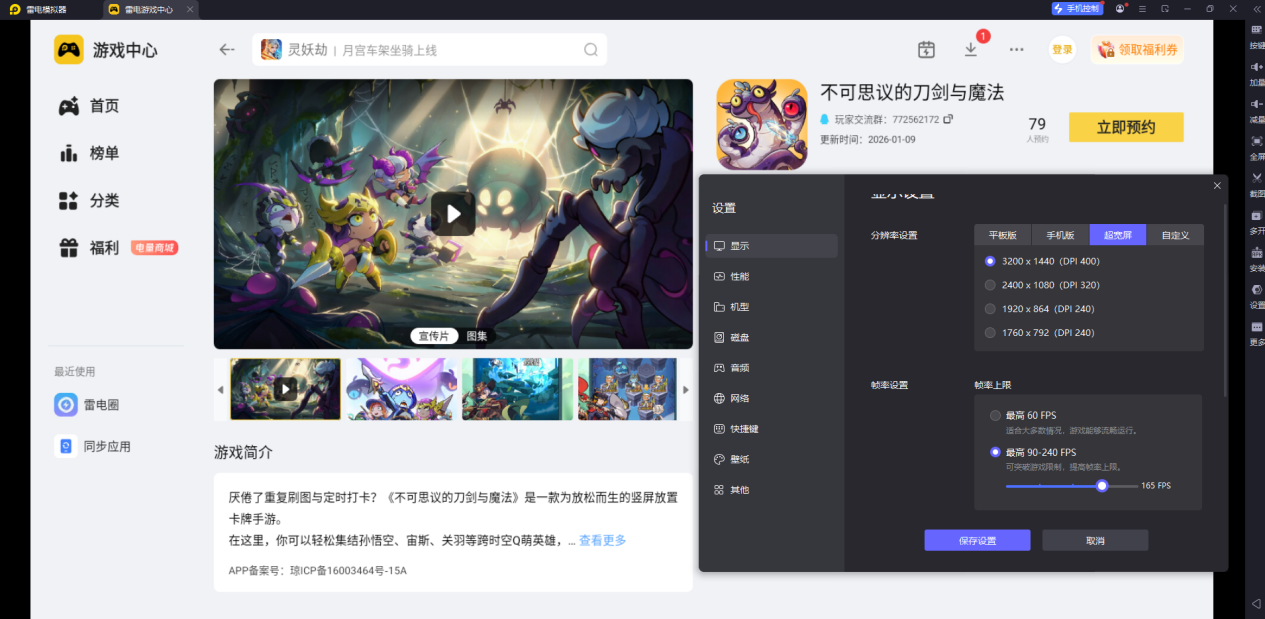Open the download manager icon
Image resolution: width=1265 pixels, height=619 pixels.
click(x=970, y=49)
